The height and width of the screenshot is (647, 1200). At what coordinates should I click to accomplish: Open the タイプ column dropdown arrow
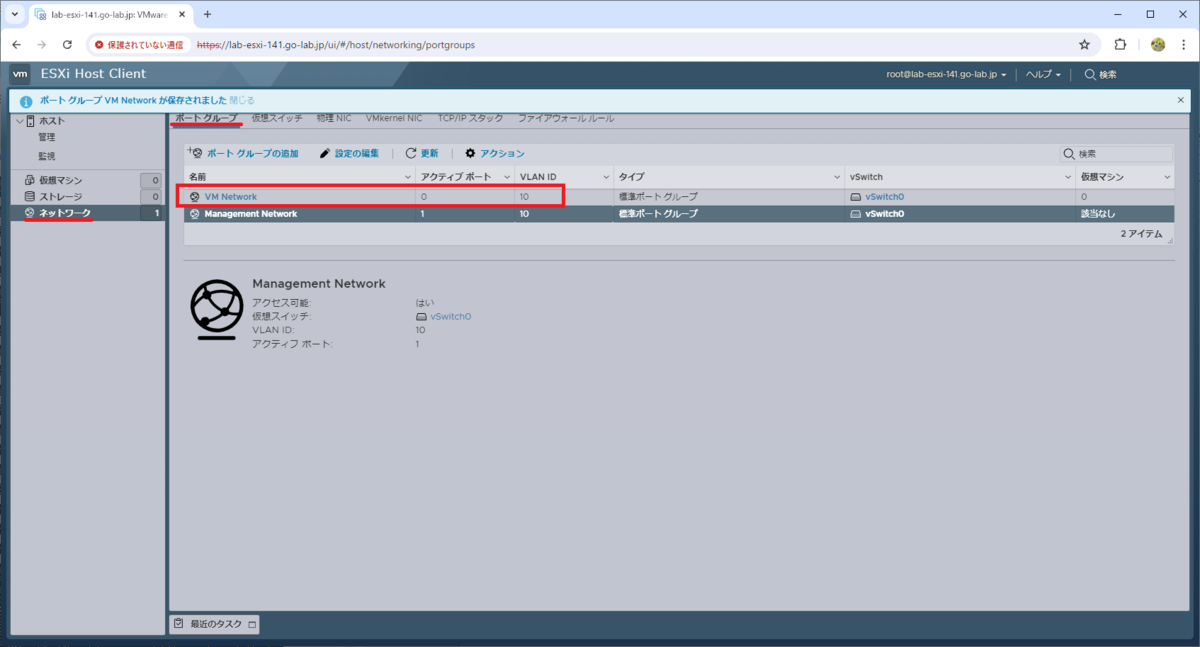tap(837, 177)
